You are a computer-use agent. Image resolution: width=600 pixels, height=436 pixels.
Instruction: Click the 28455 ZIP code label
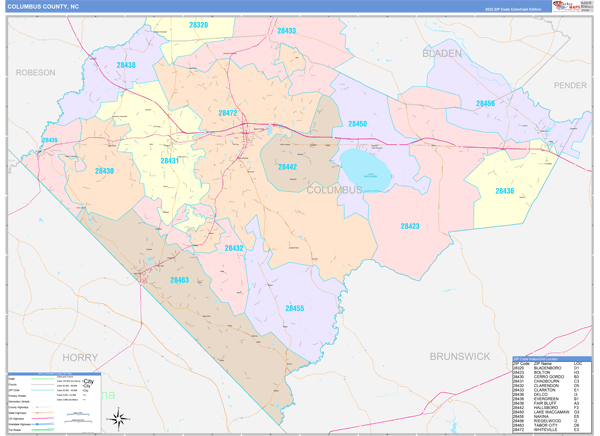pyautogui.click(x=294, y=309)
